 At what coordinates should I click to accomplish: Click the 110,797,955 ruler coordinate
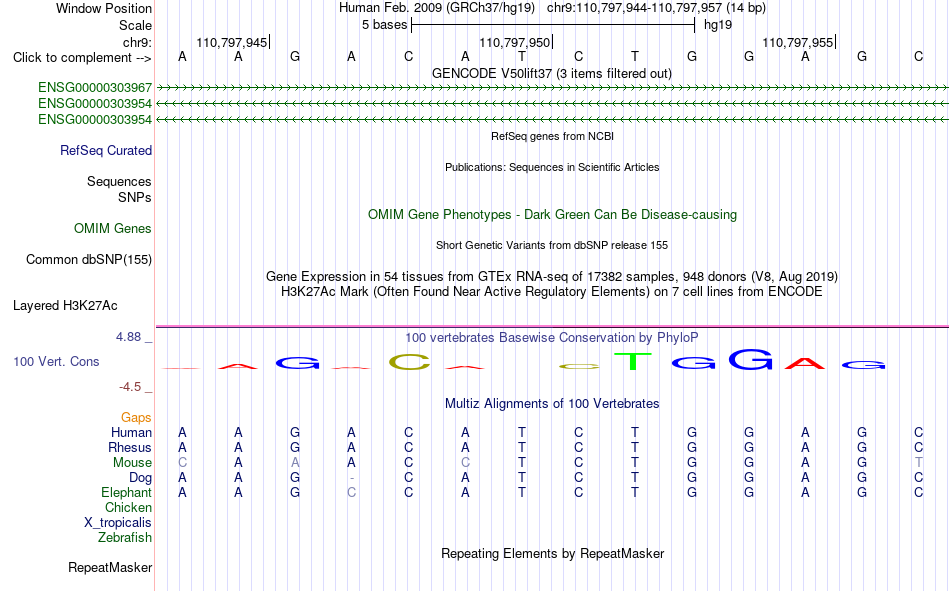point(797,42)
